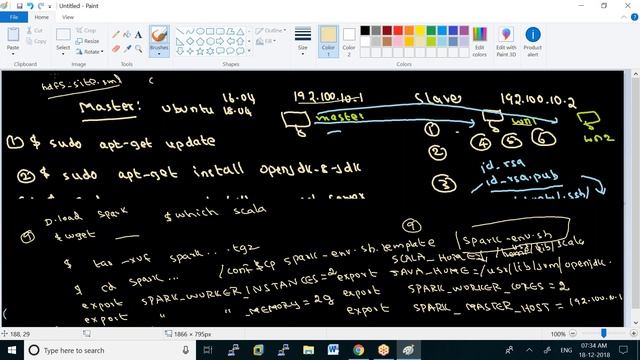Choose the Rectangle shape
The image size is (640, 360).
[x=210, y=31]
